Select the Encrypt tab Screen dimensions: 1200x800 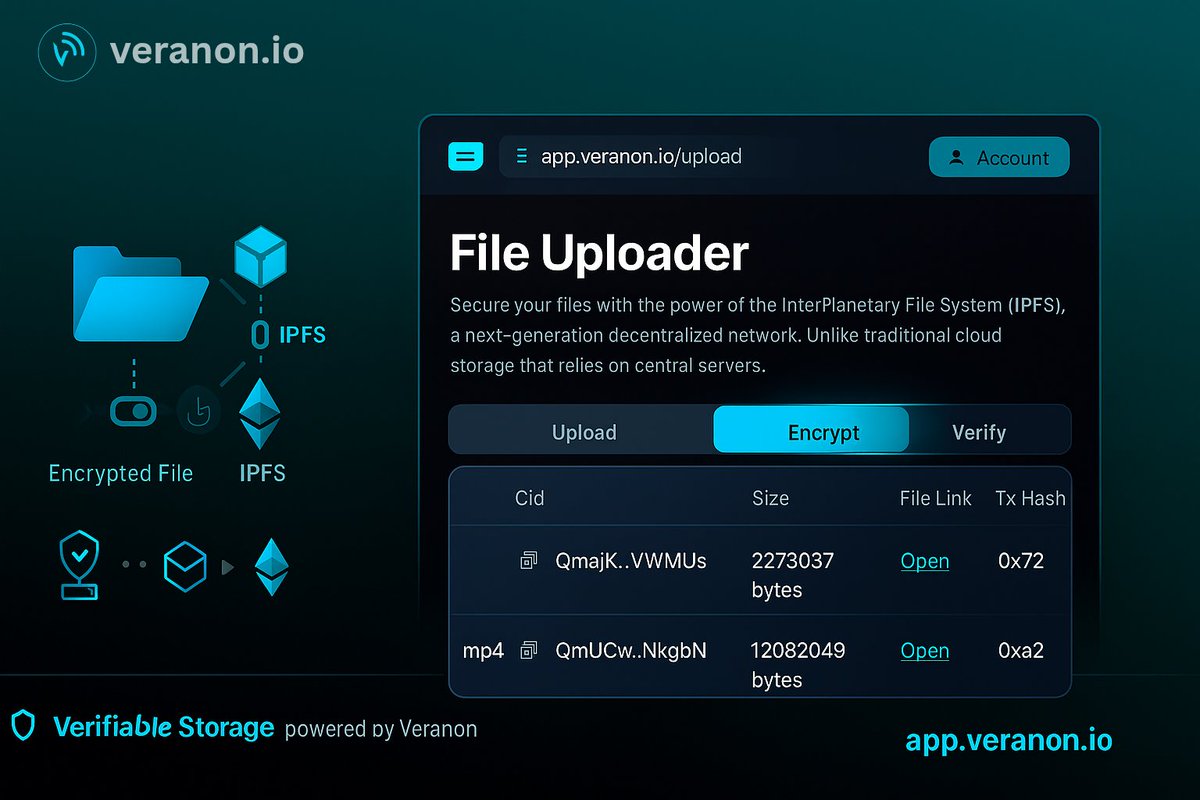(x=812, y=430)
